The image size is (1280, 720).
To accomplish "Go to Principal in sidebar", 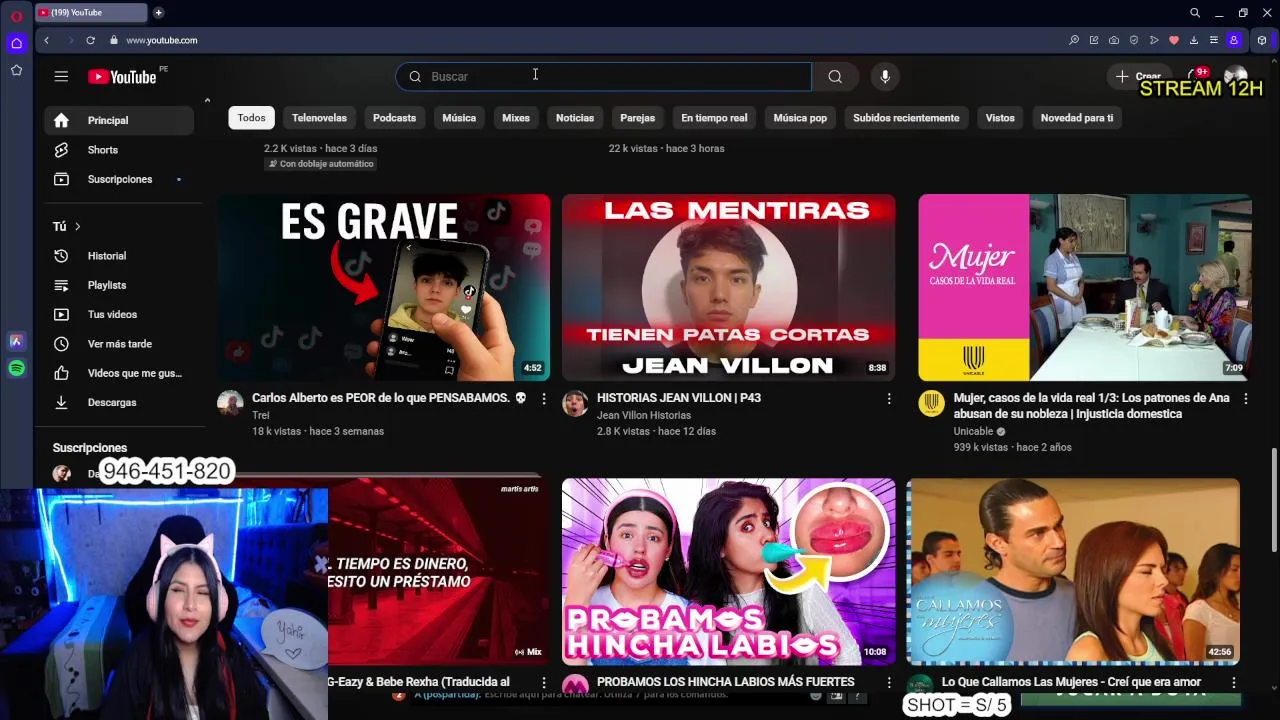I will pyautogui.click(x=119, y=120).
